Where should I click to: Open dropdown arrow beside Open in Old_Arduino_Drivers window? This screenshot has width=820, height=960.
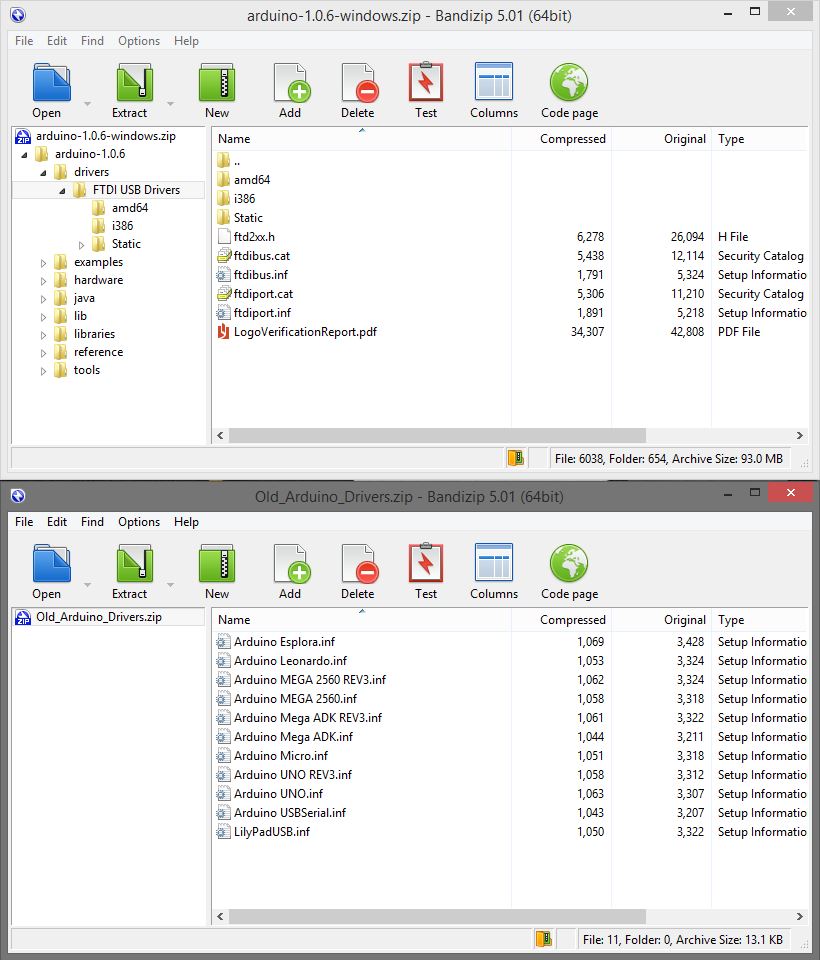pyautogui.click(x=87, y=585)
